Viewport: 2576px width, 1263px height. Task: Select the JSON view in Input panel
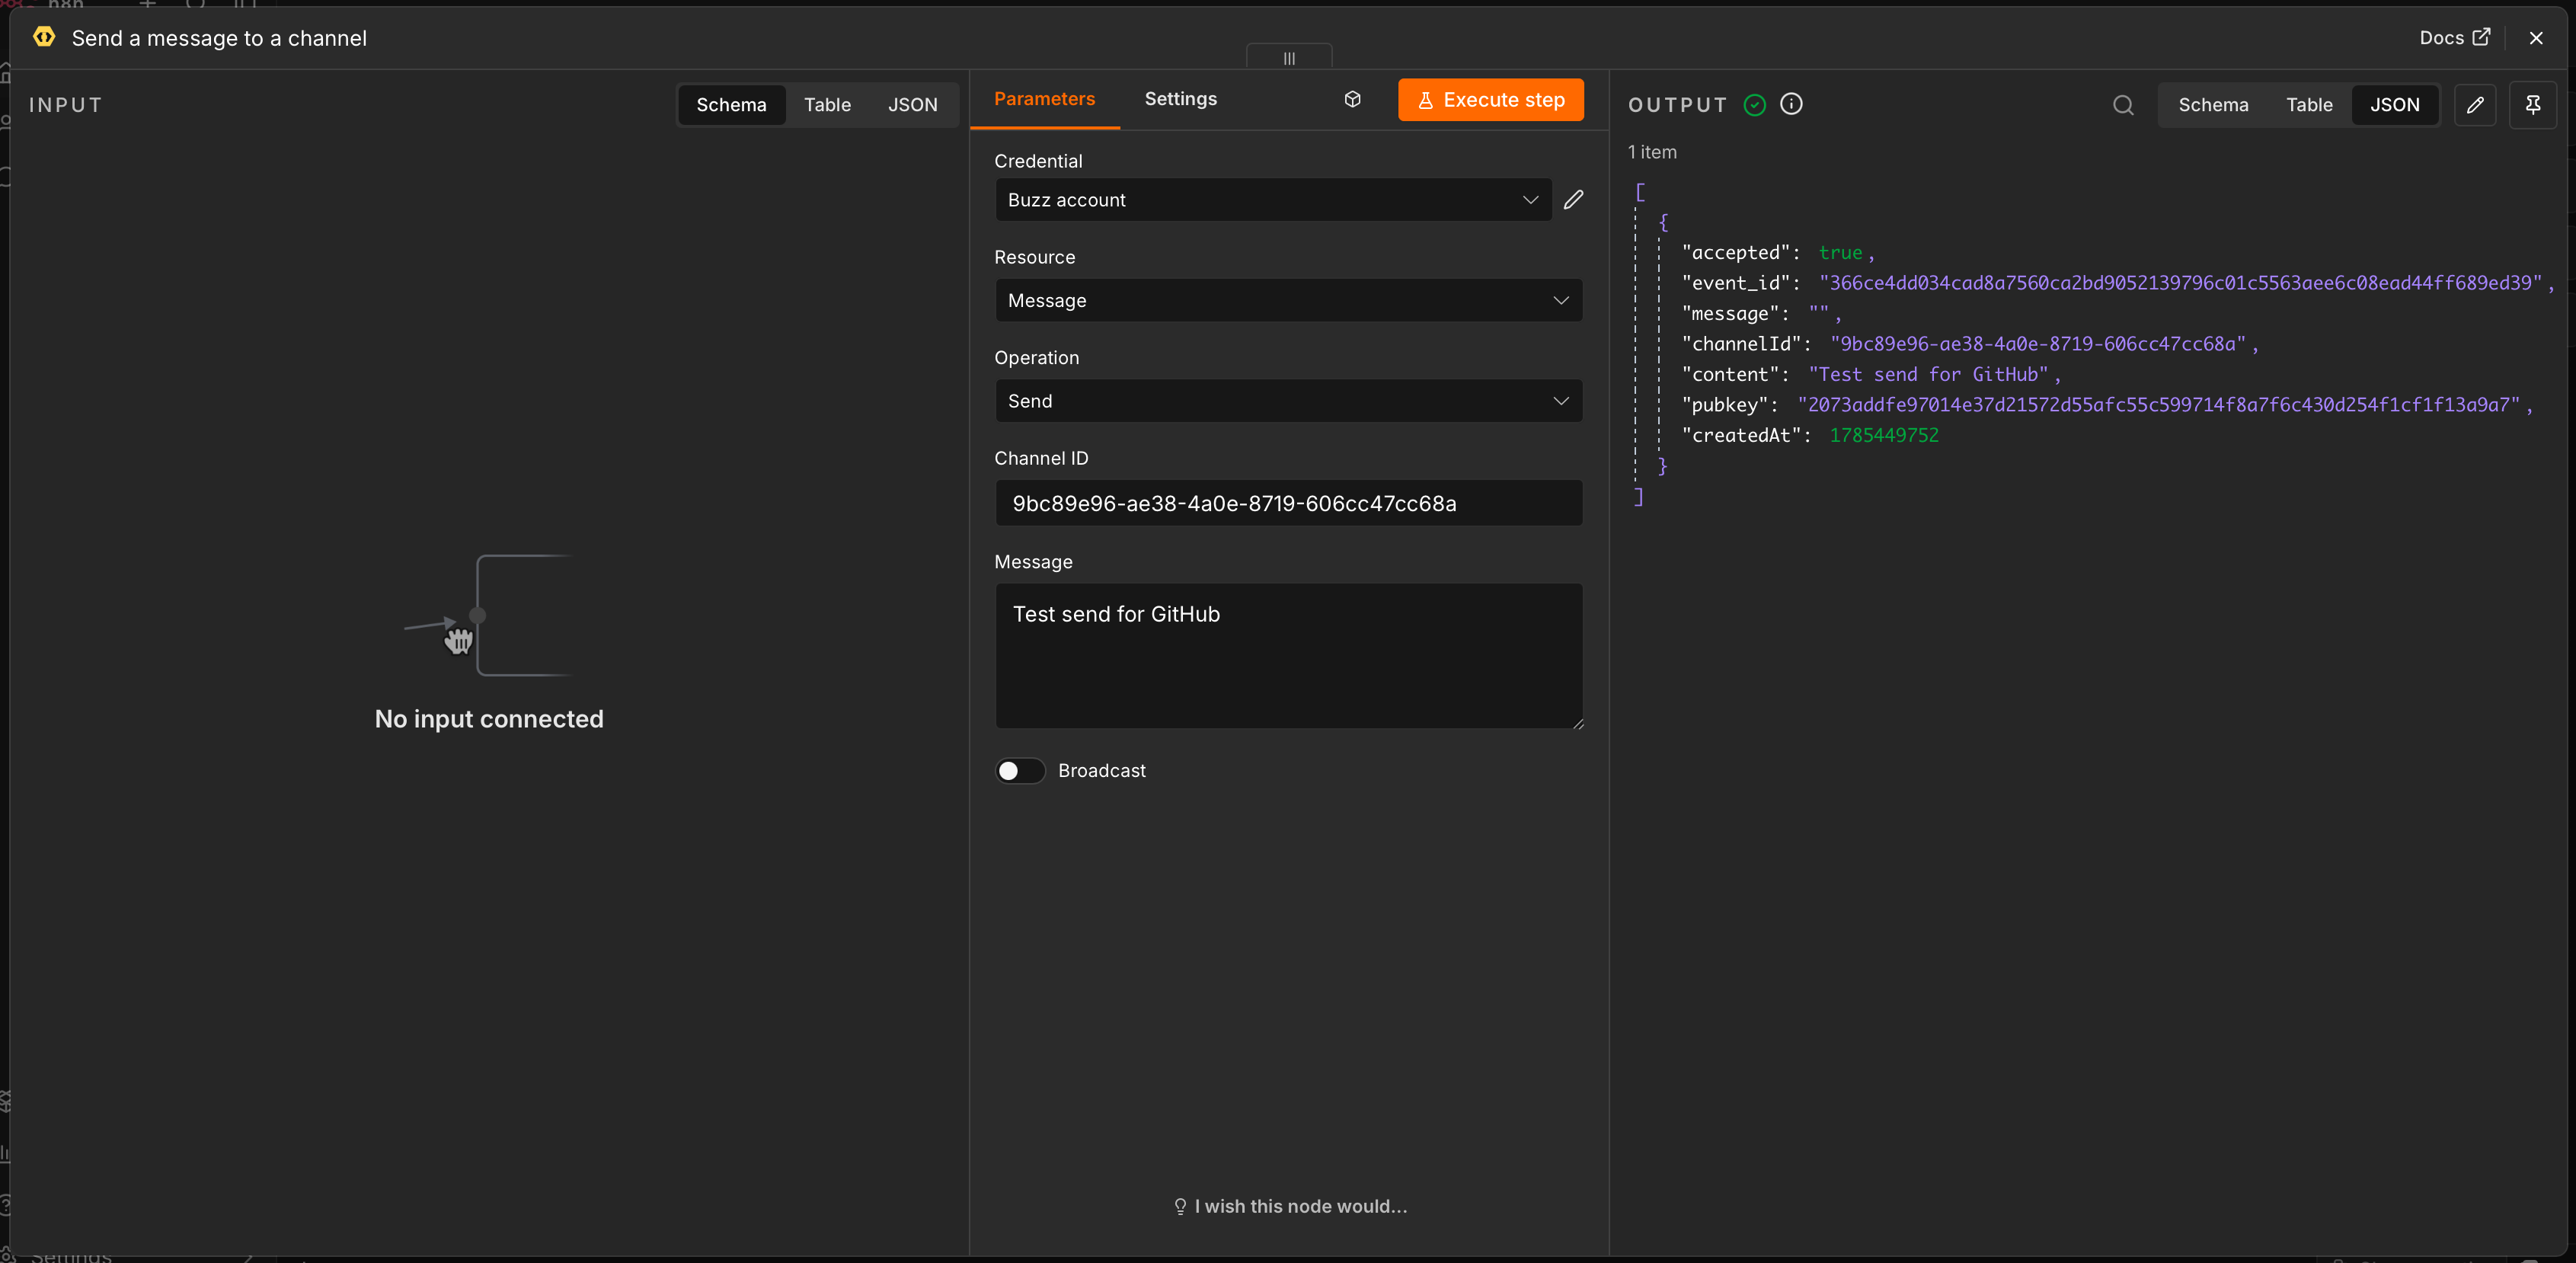pyautogui.click(x=912, y=105)
